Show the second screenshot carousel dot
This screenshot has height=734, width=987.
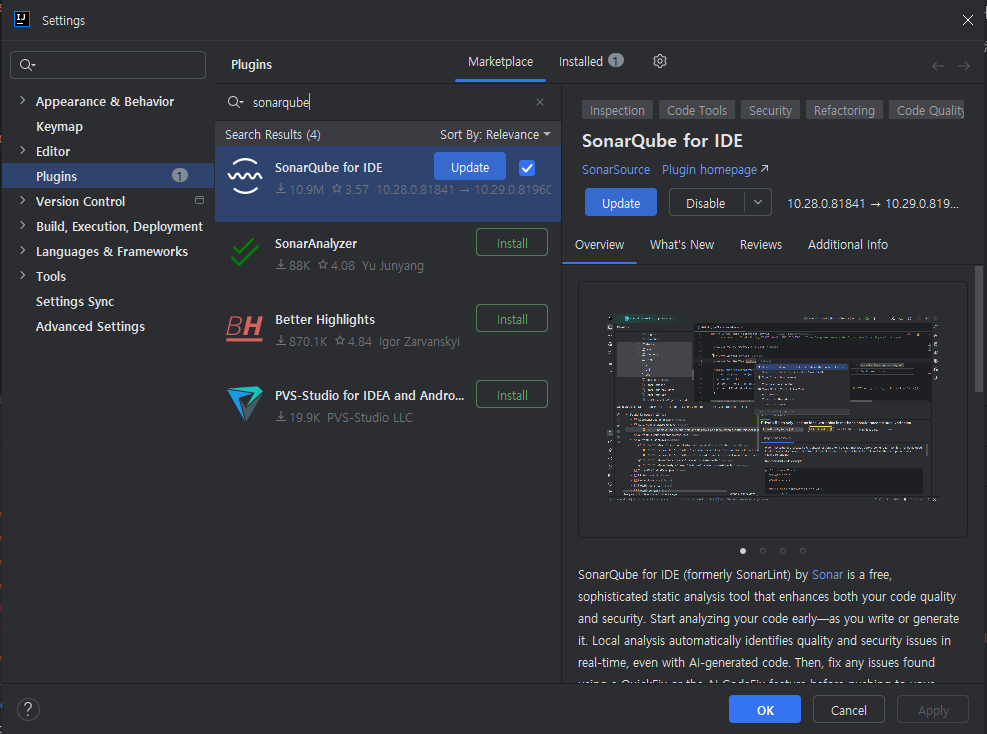click(763, 551)
